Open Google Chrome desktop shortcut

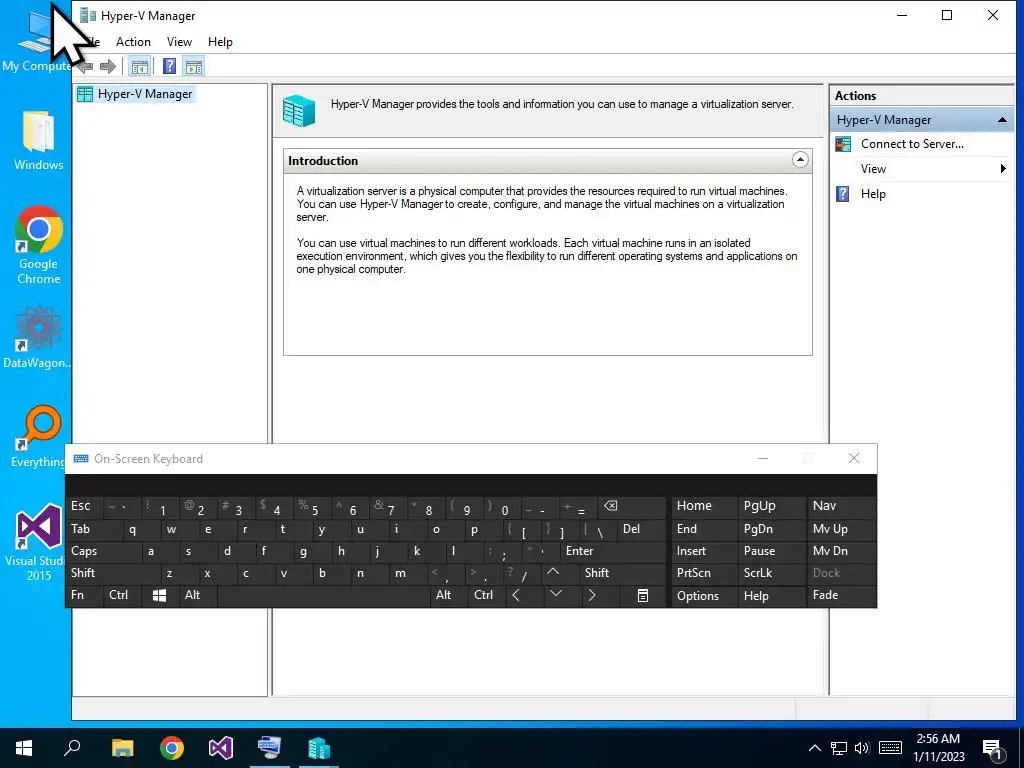39,246
